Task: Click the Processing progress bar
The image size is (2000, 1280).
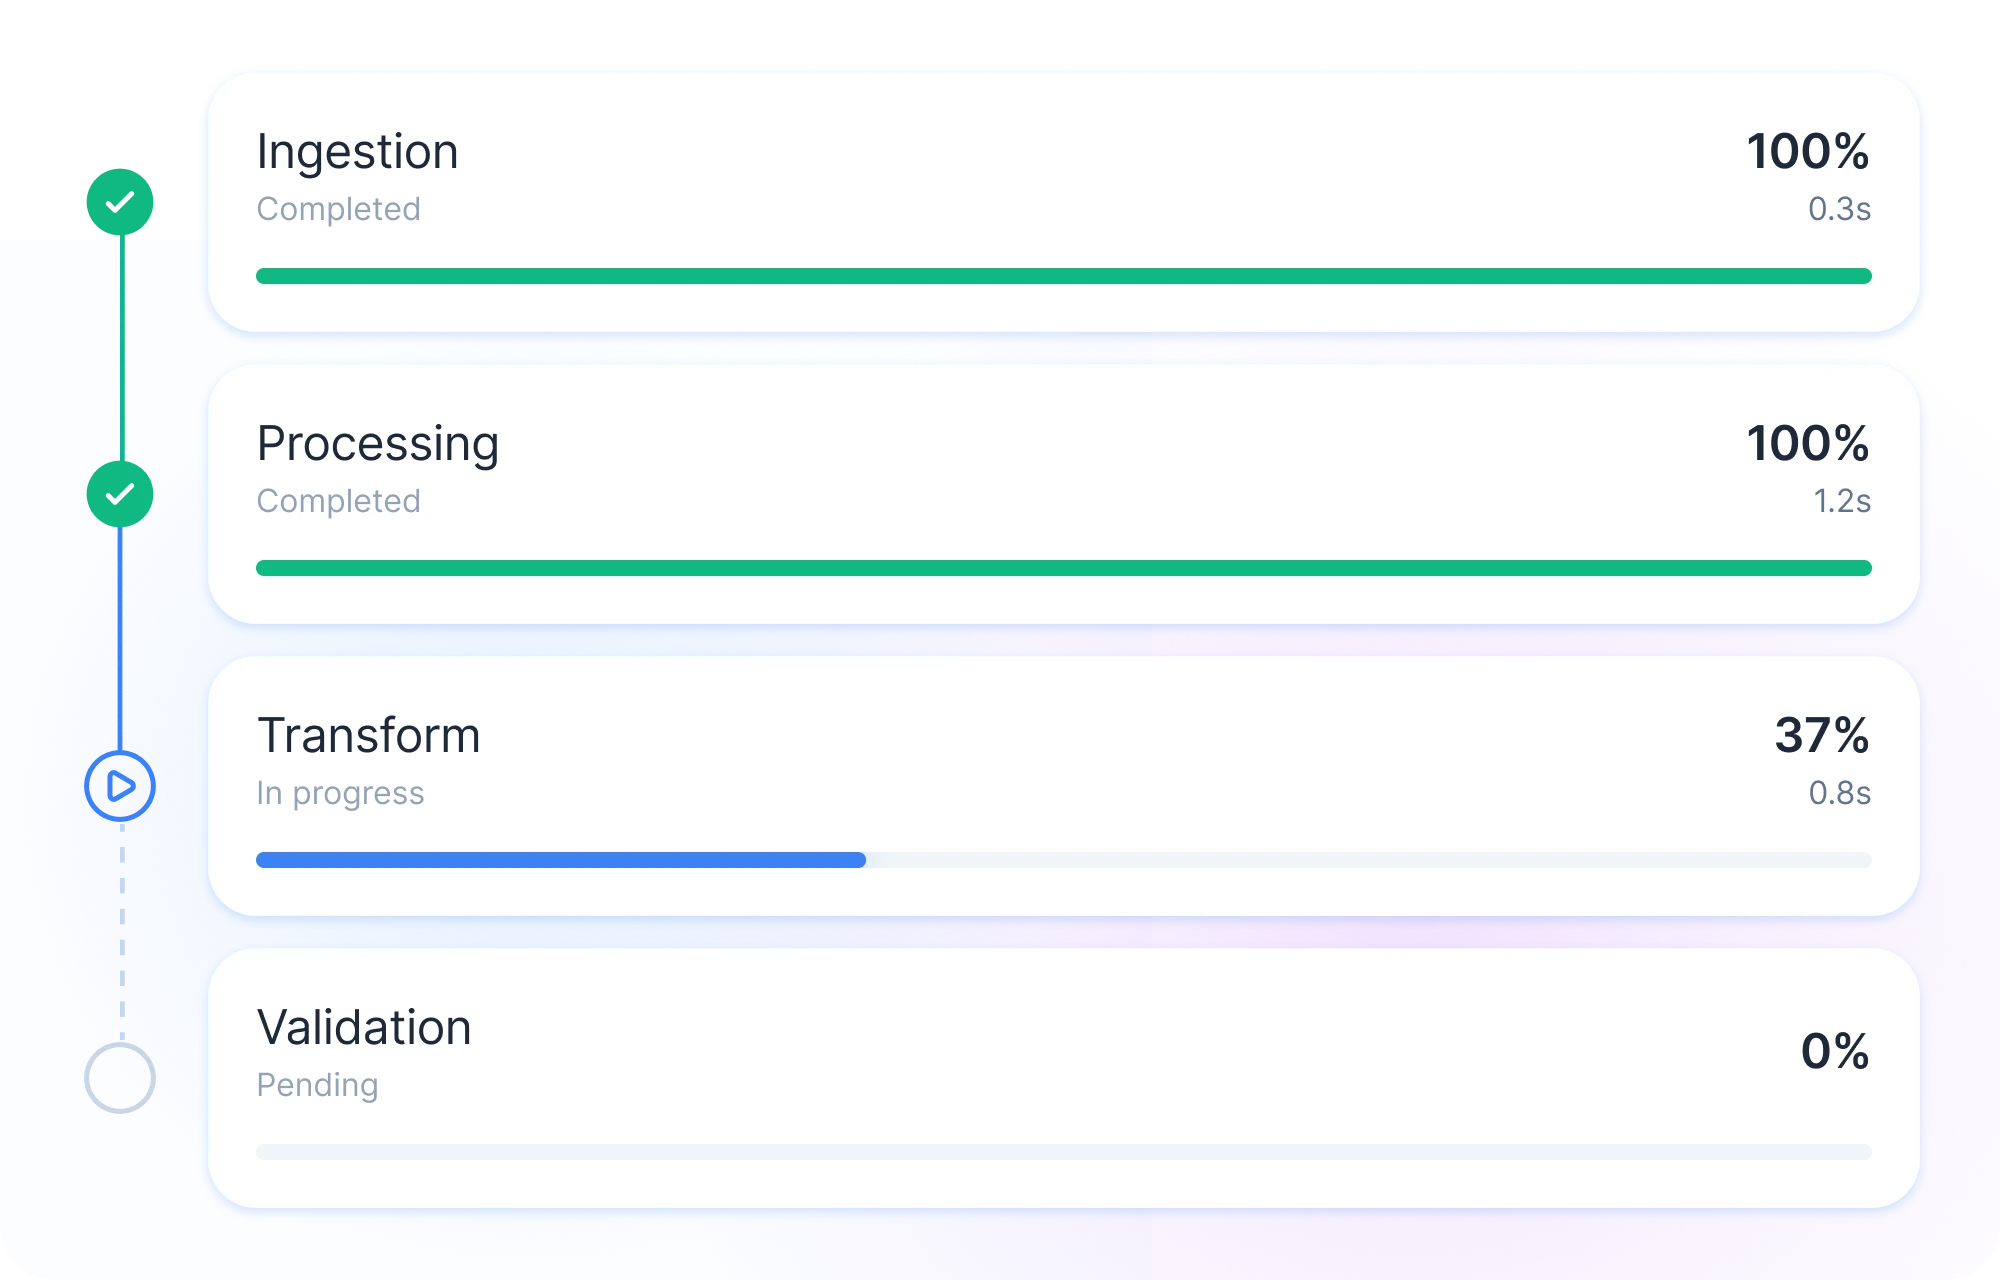Action: 1063,568
